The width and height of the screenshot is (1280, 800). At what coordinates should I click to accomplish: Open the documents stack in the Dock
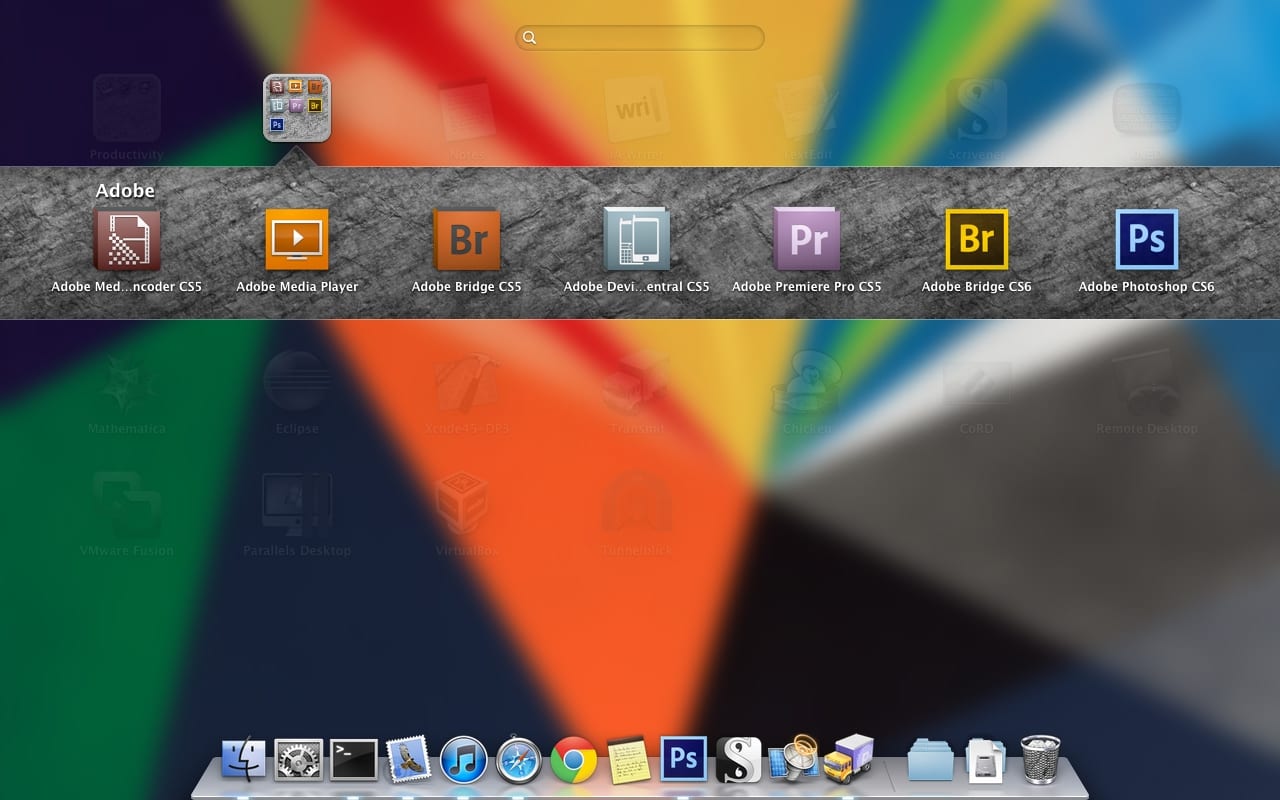click(986, 760)
